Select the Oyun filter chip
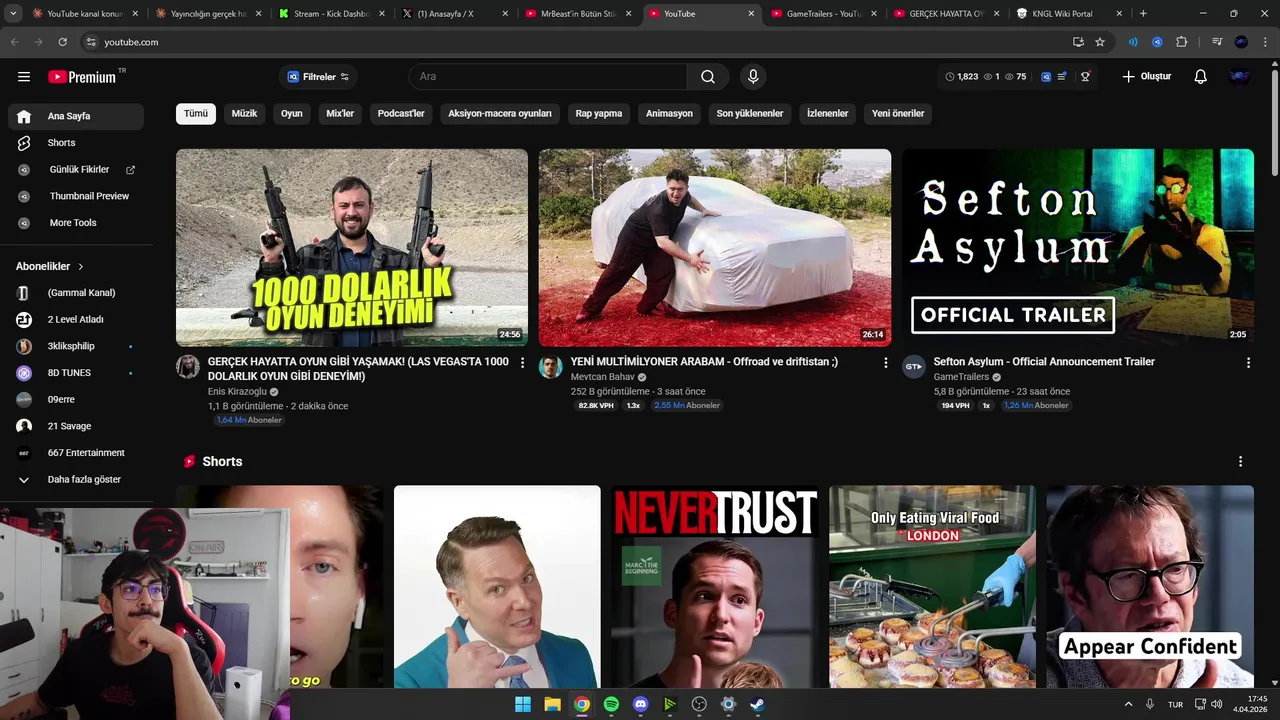Image resolution: width=1280 pixels, height=720 pixels. pos(292,114)
